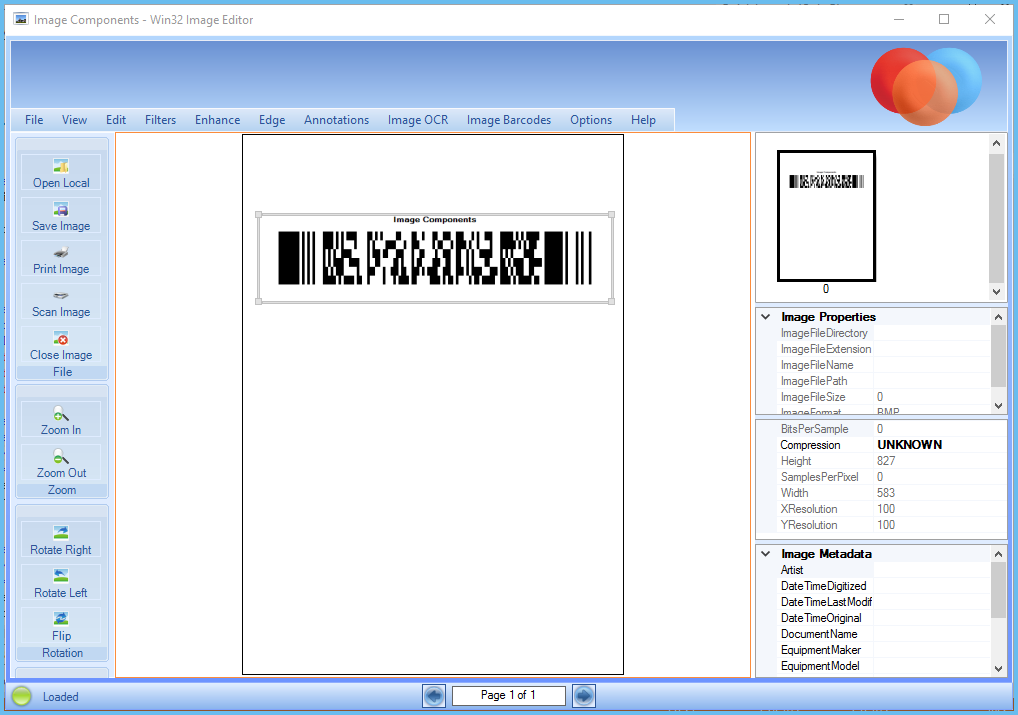Click Image Properties scroll-up arrow
This screenshot has height=715, width=1018.
(x=999, y=317)
